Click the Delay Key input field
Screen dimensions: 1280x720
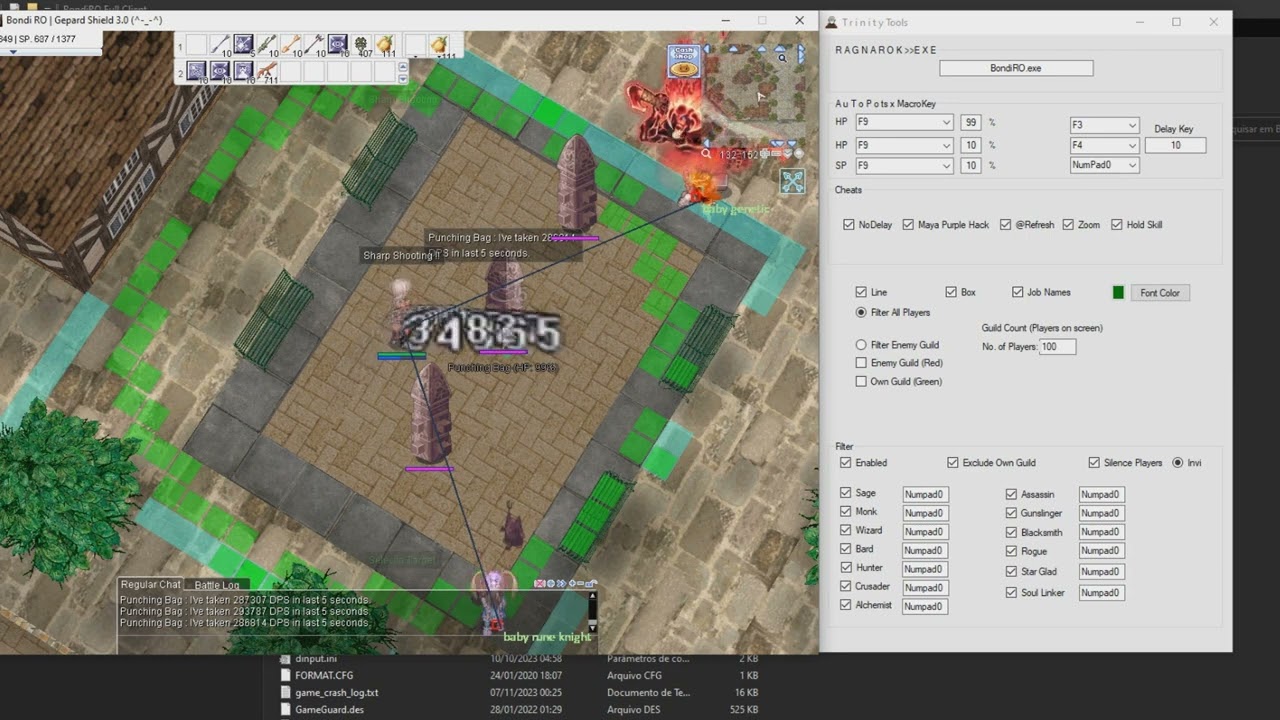[1175, 145]
